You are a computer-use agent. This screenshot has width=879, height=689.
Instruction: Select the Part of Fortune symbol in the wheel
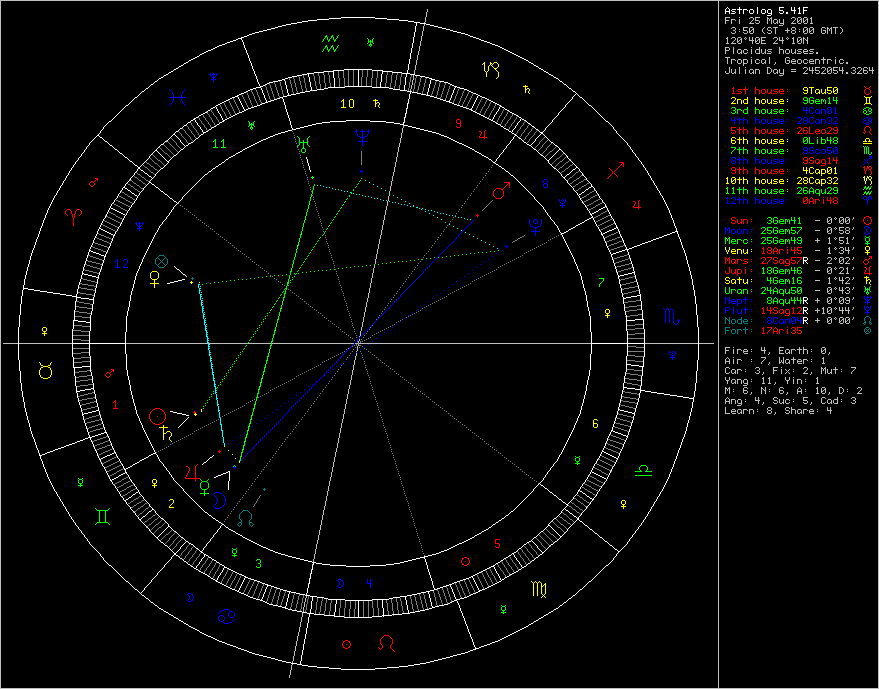(162, 261)
